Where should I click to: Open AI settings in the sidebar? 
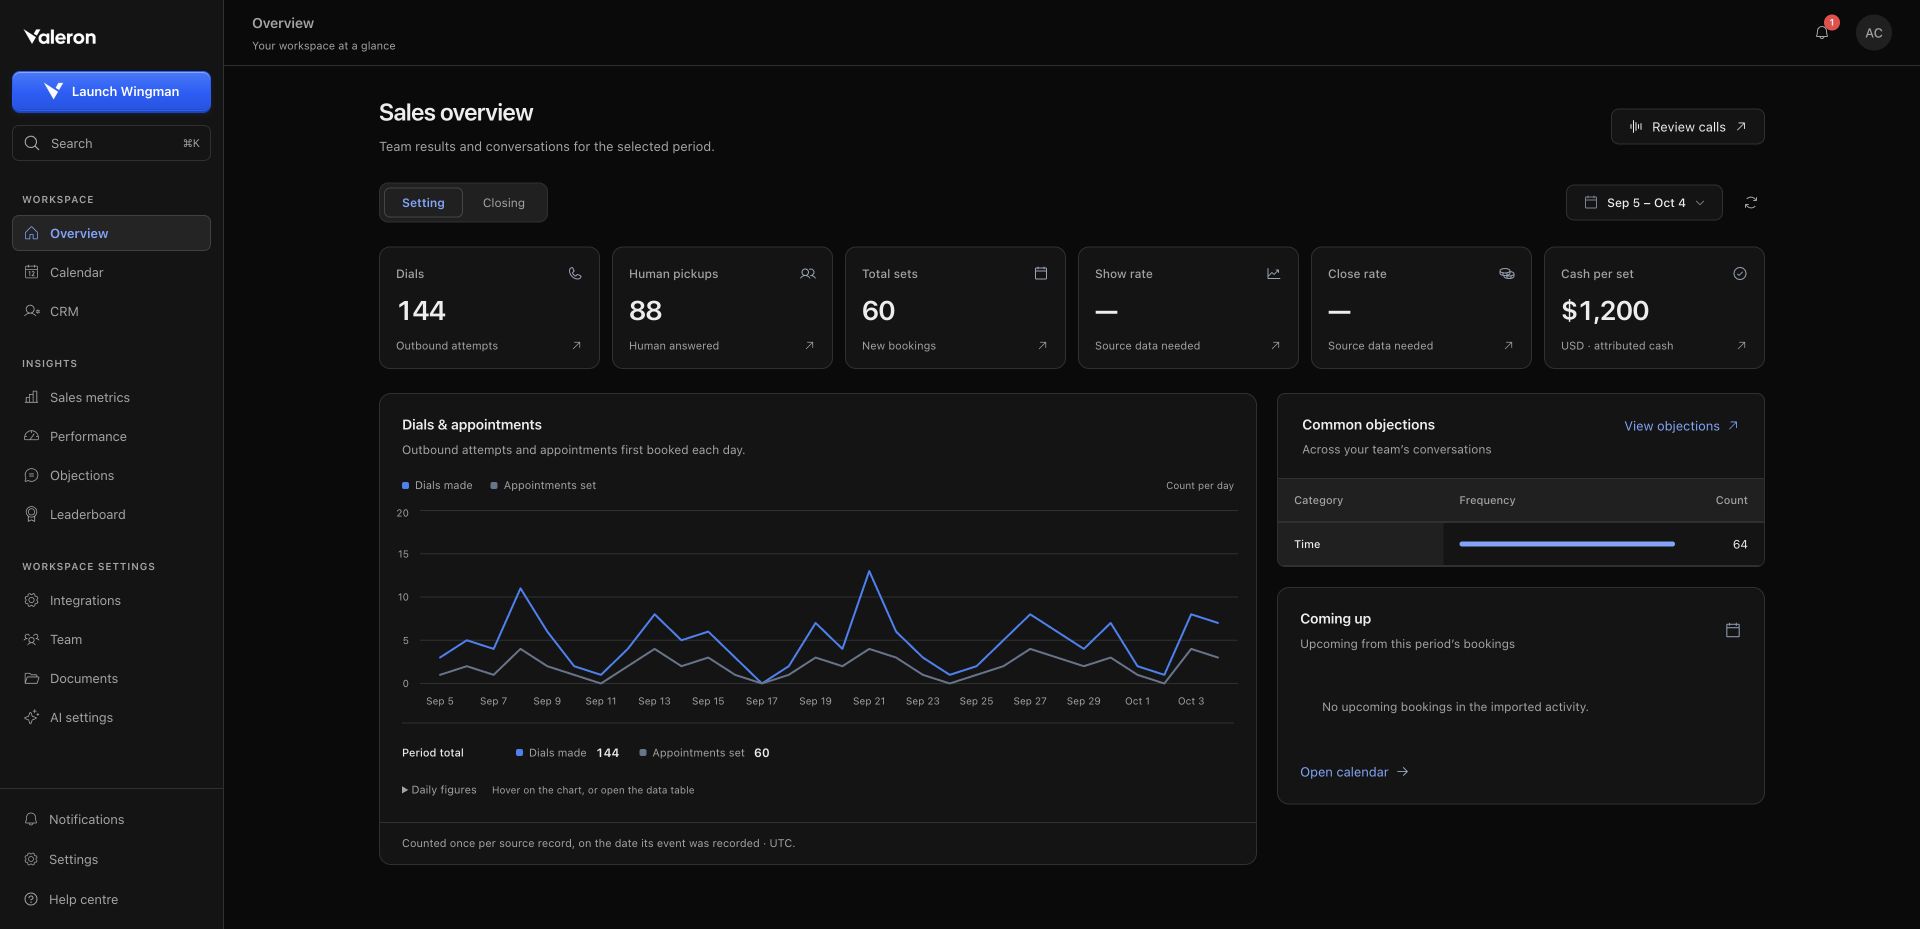click(111, 717)
